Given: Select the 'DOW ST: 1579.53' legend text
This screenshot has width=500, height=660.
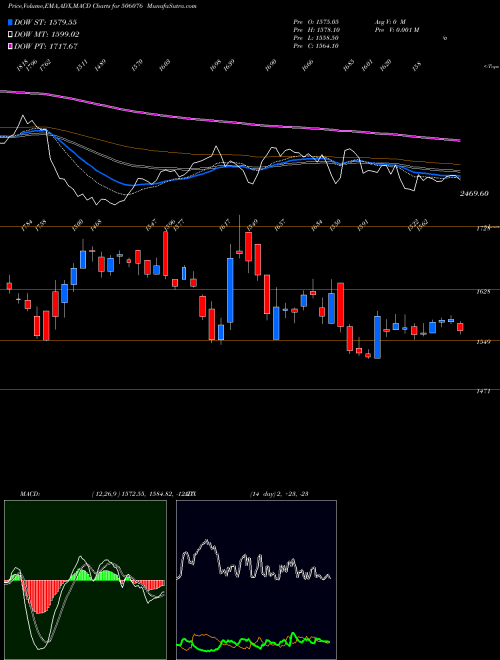Looking at the screenshot, I should pyautogui.click(x=45, y=22).
